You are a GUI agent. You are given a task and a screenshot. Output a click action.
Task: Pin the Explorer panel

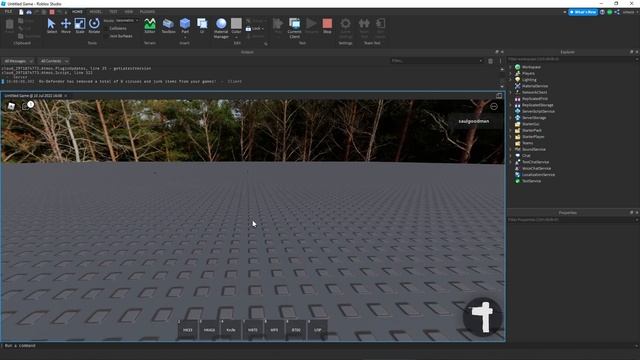click(631, 52)
